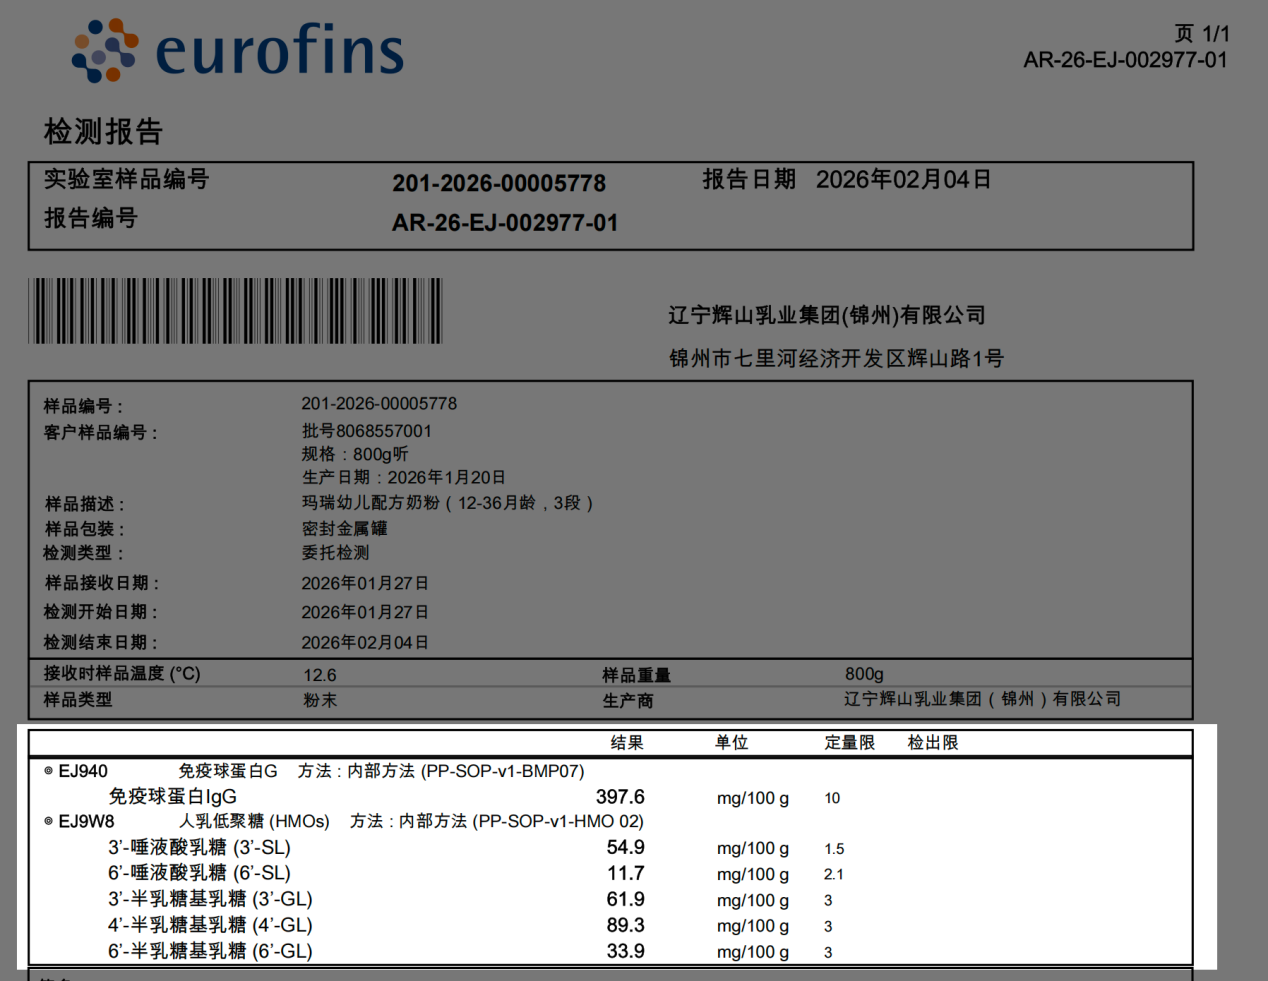Select the temperature value 12.6
The width and height of the screenshot is (1268, 981).
(320, 675)
